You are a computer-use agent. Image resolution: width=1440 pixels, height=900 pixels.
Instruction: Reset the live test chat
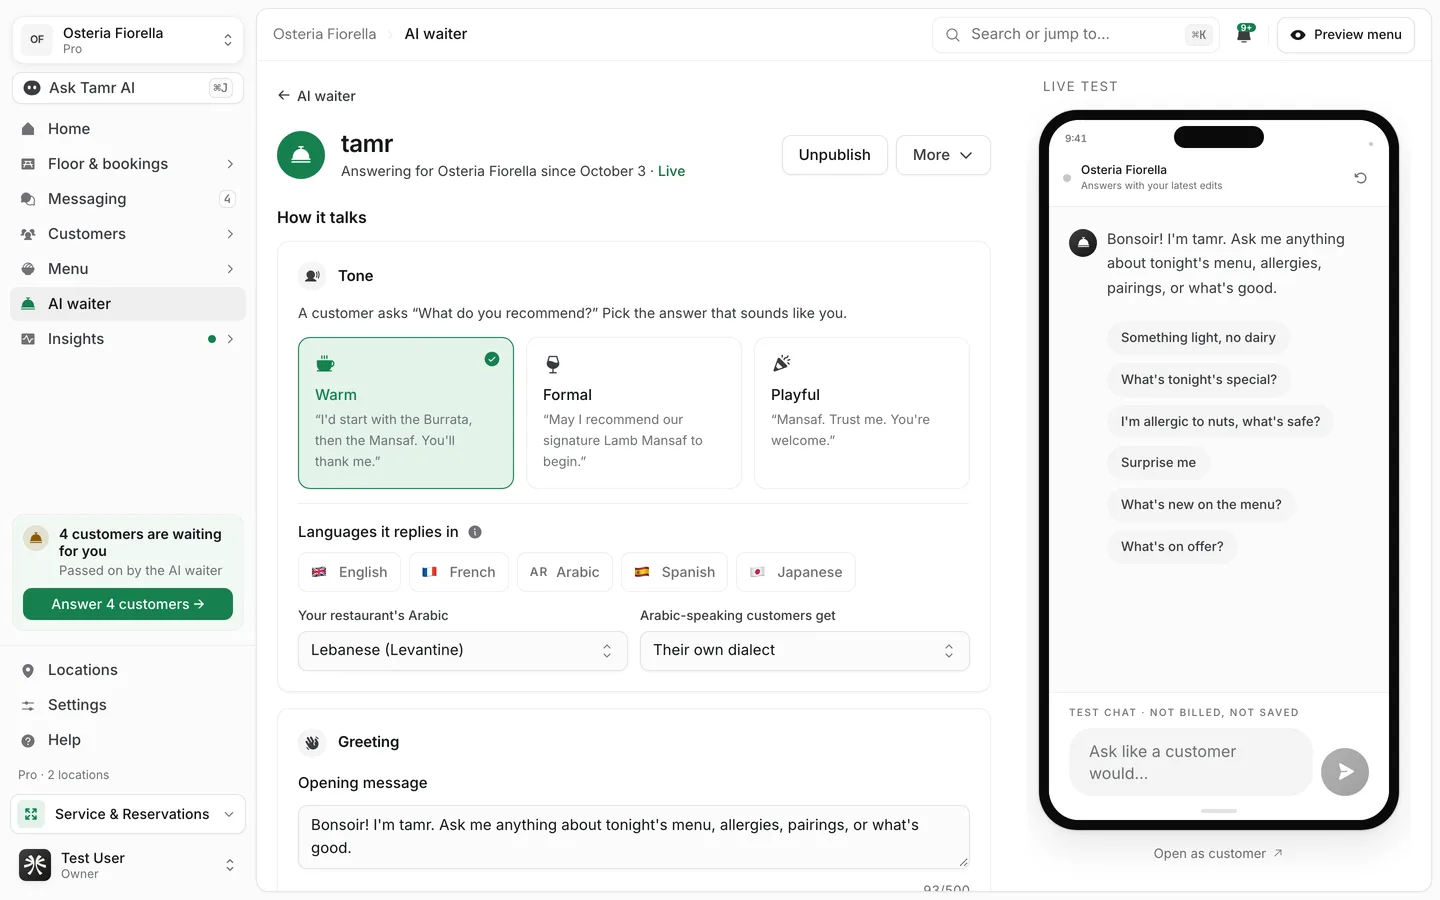(1361, 178)
